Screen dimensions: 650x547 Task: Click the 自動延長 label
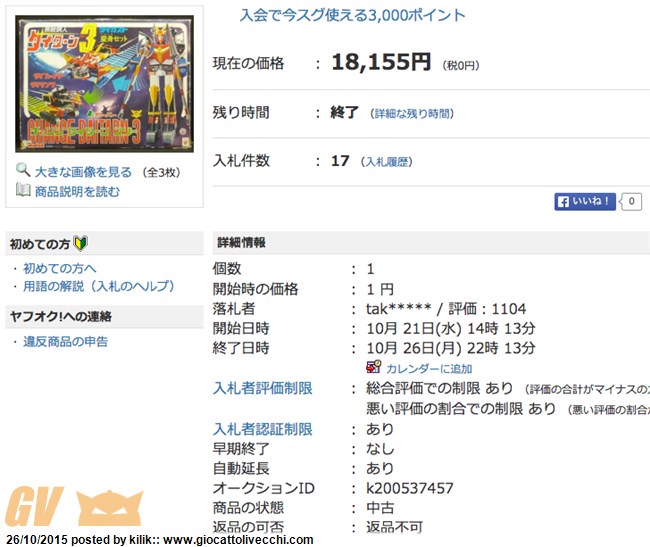click(x=241, y=468)
